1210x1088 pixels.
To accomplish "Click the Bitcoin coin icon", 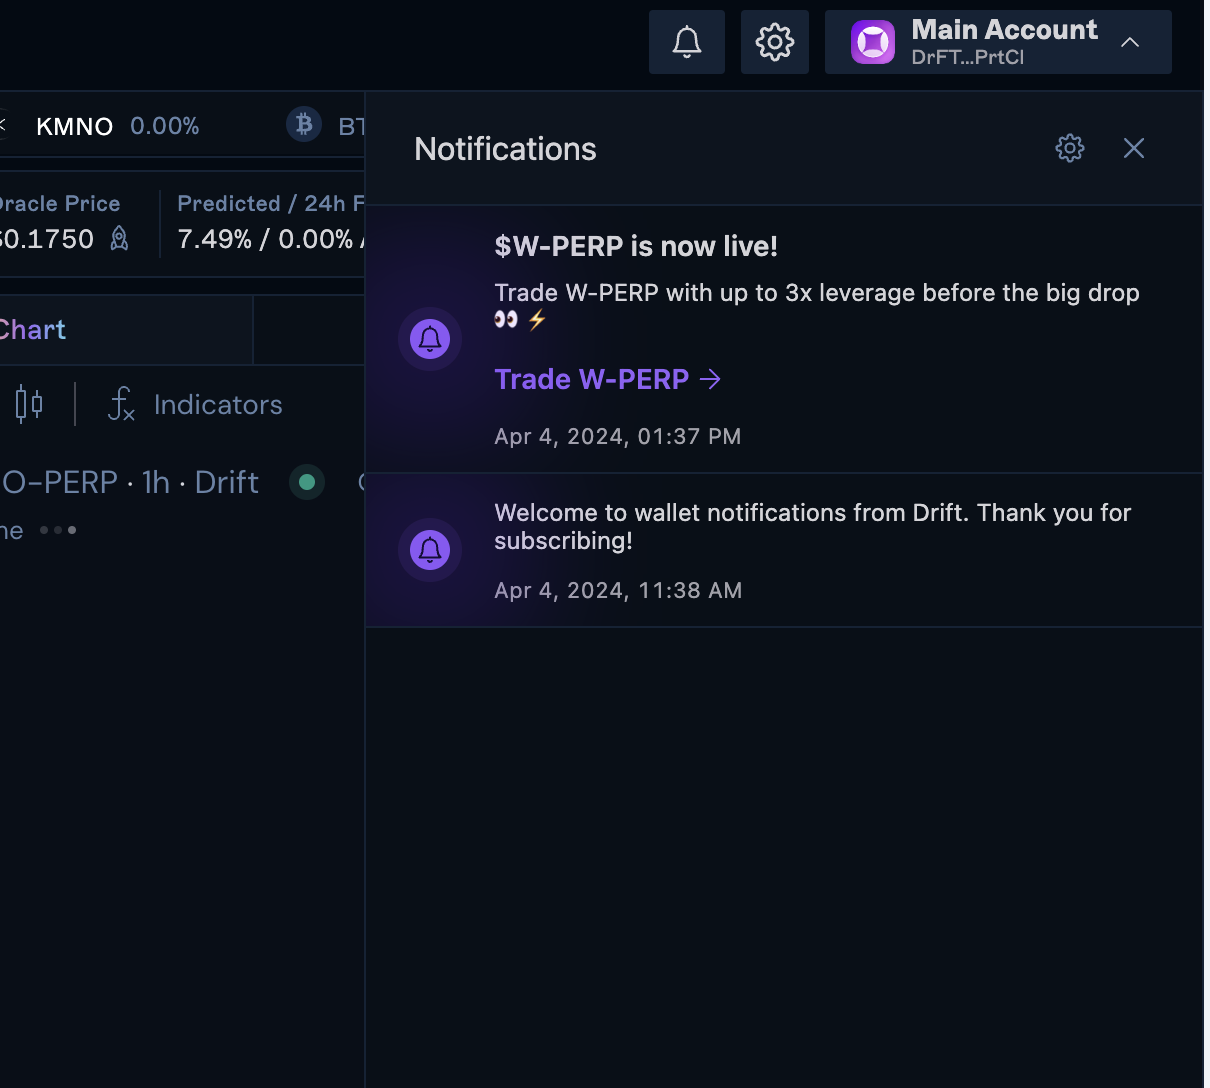I will click(304, 125).
